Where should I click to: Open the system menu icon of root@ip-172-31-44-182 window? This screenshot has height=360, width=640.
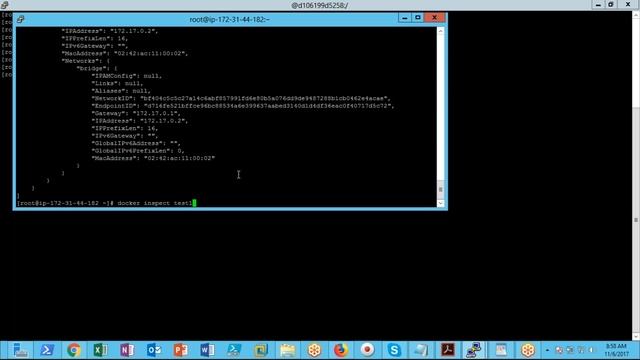tap(20, 19)
